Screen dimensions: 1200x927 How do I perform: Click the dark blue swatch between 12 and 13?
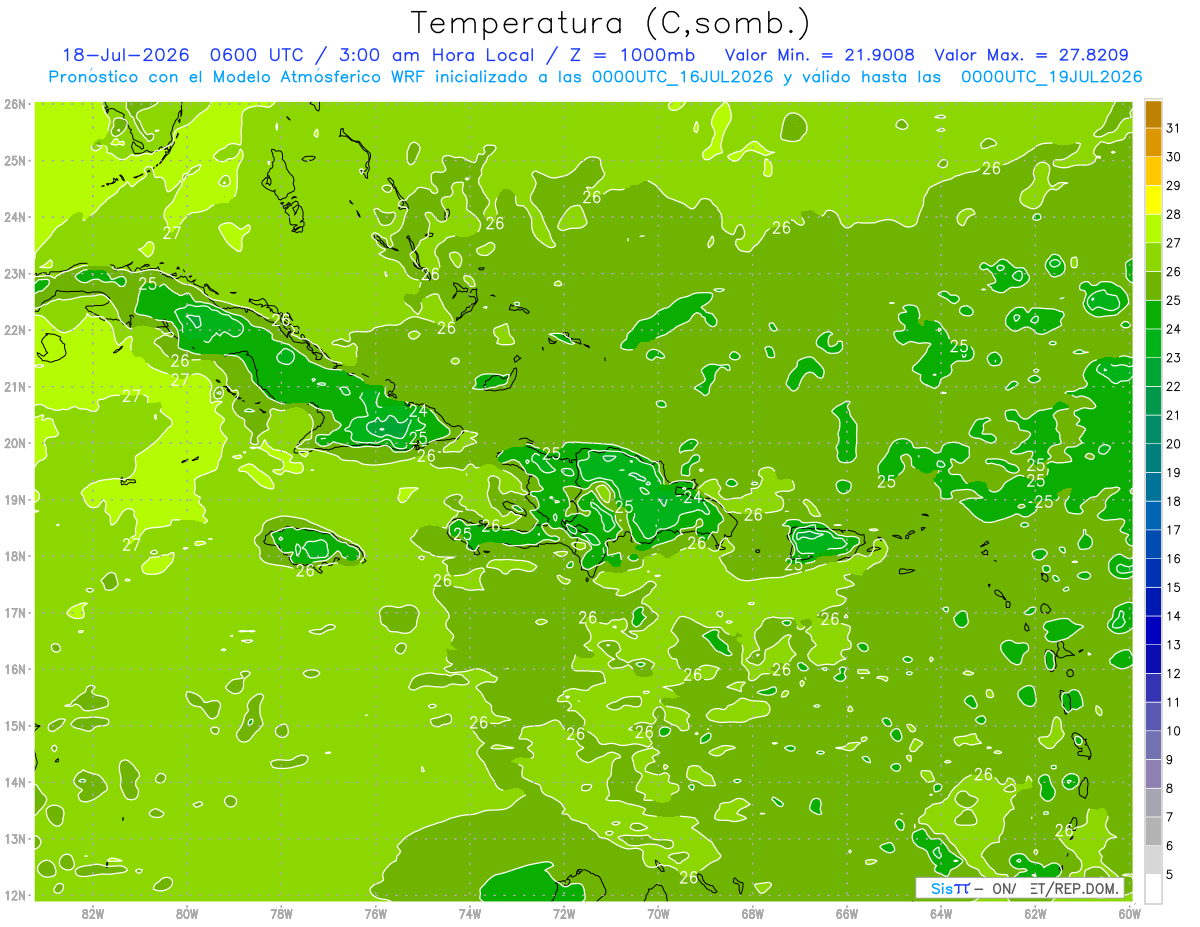tap(1153, 659)
